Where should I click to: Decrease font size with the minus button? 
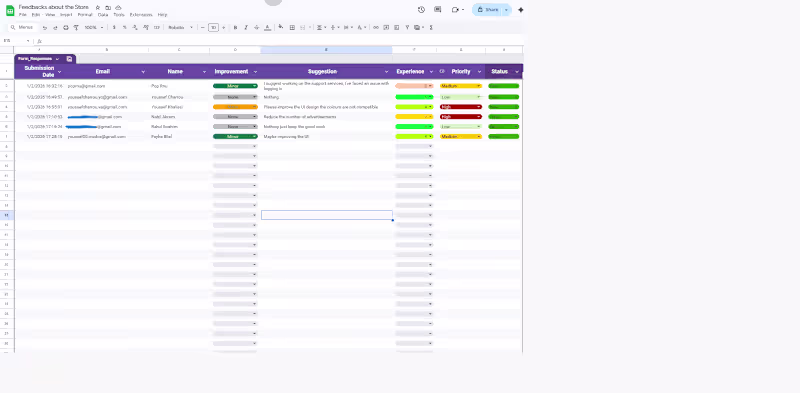coord(203,28)
